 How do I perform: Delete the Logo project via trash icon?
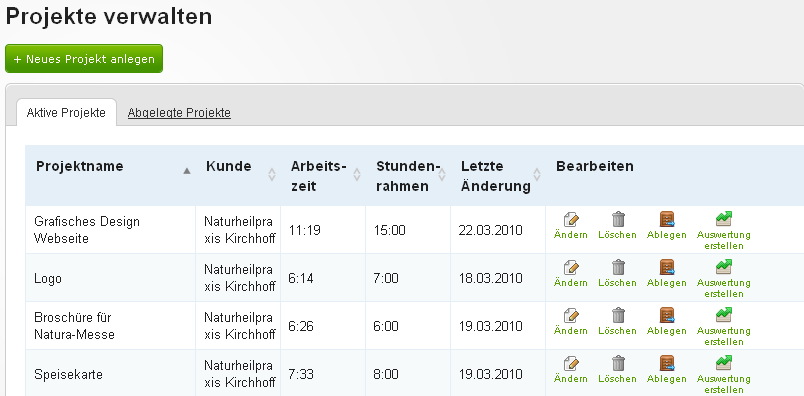(x=618, y=267)
